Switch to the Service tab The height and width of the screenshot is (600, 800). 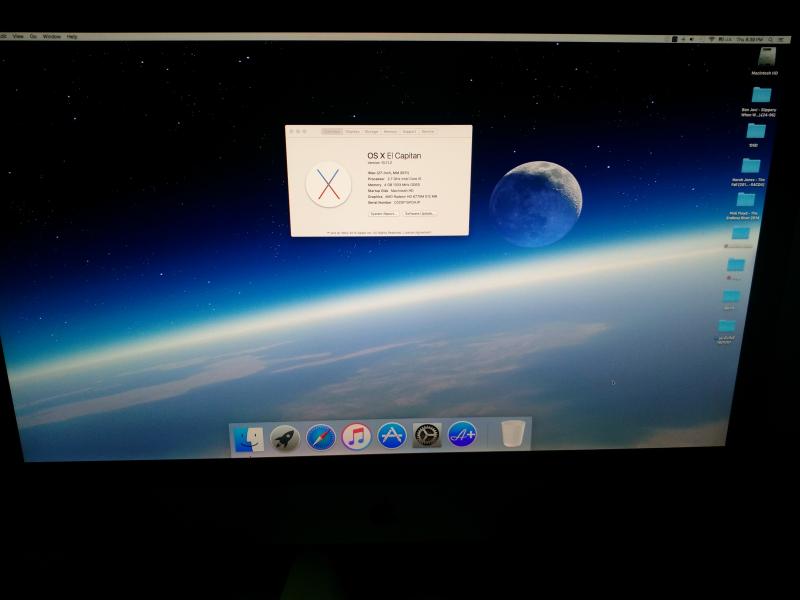(428, 132)
